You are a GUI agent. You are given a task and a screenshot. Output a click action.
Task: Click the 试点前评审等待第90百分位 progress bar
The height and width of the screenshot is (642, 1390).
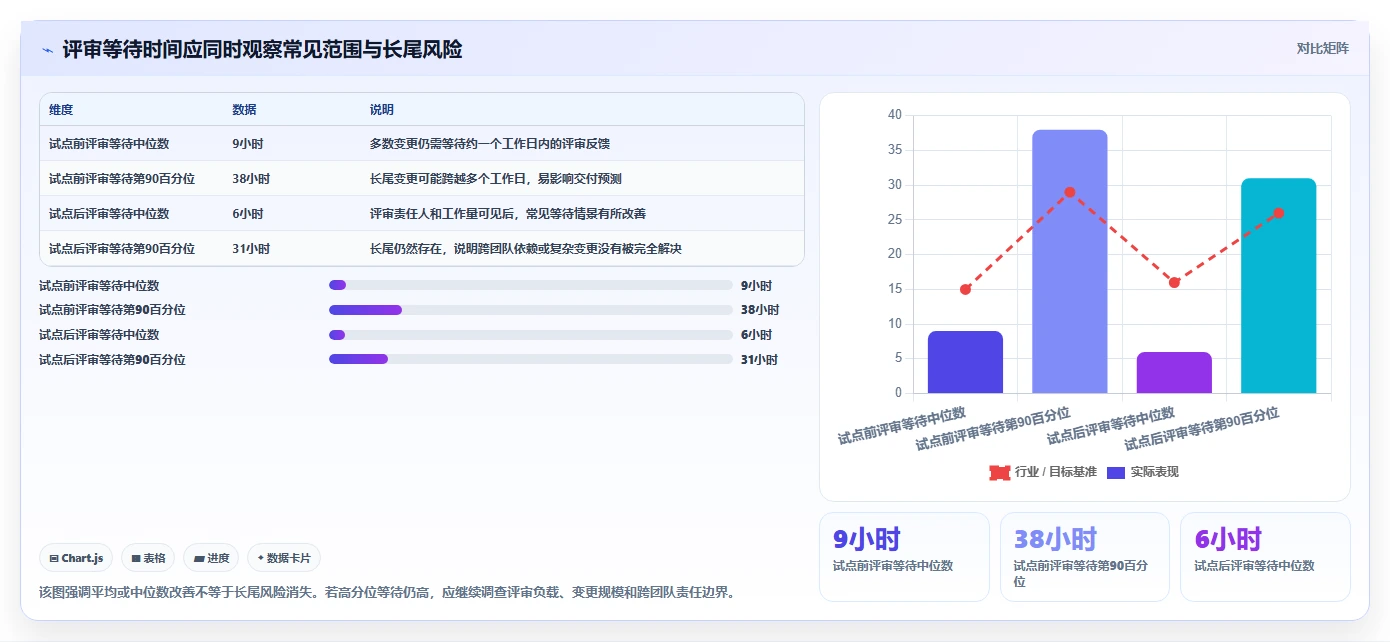point(531,310)
